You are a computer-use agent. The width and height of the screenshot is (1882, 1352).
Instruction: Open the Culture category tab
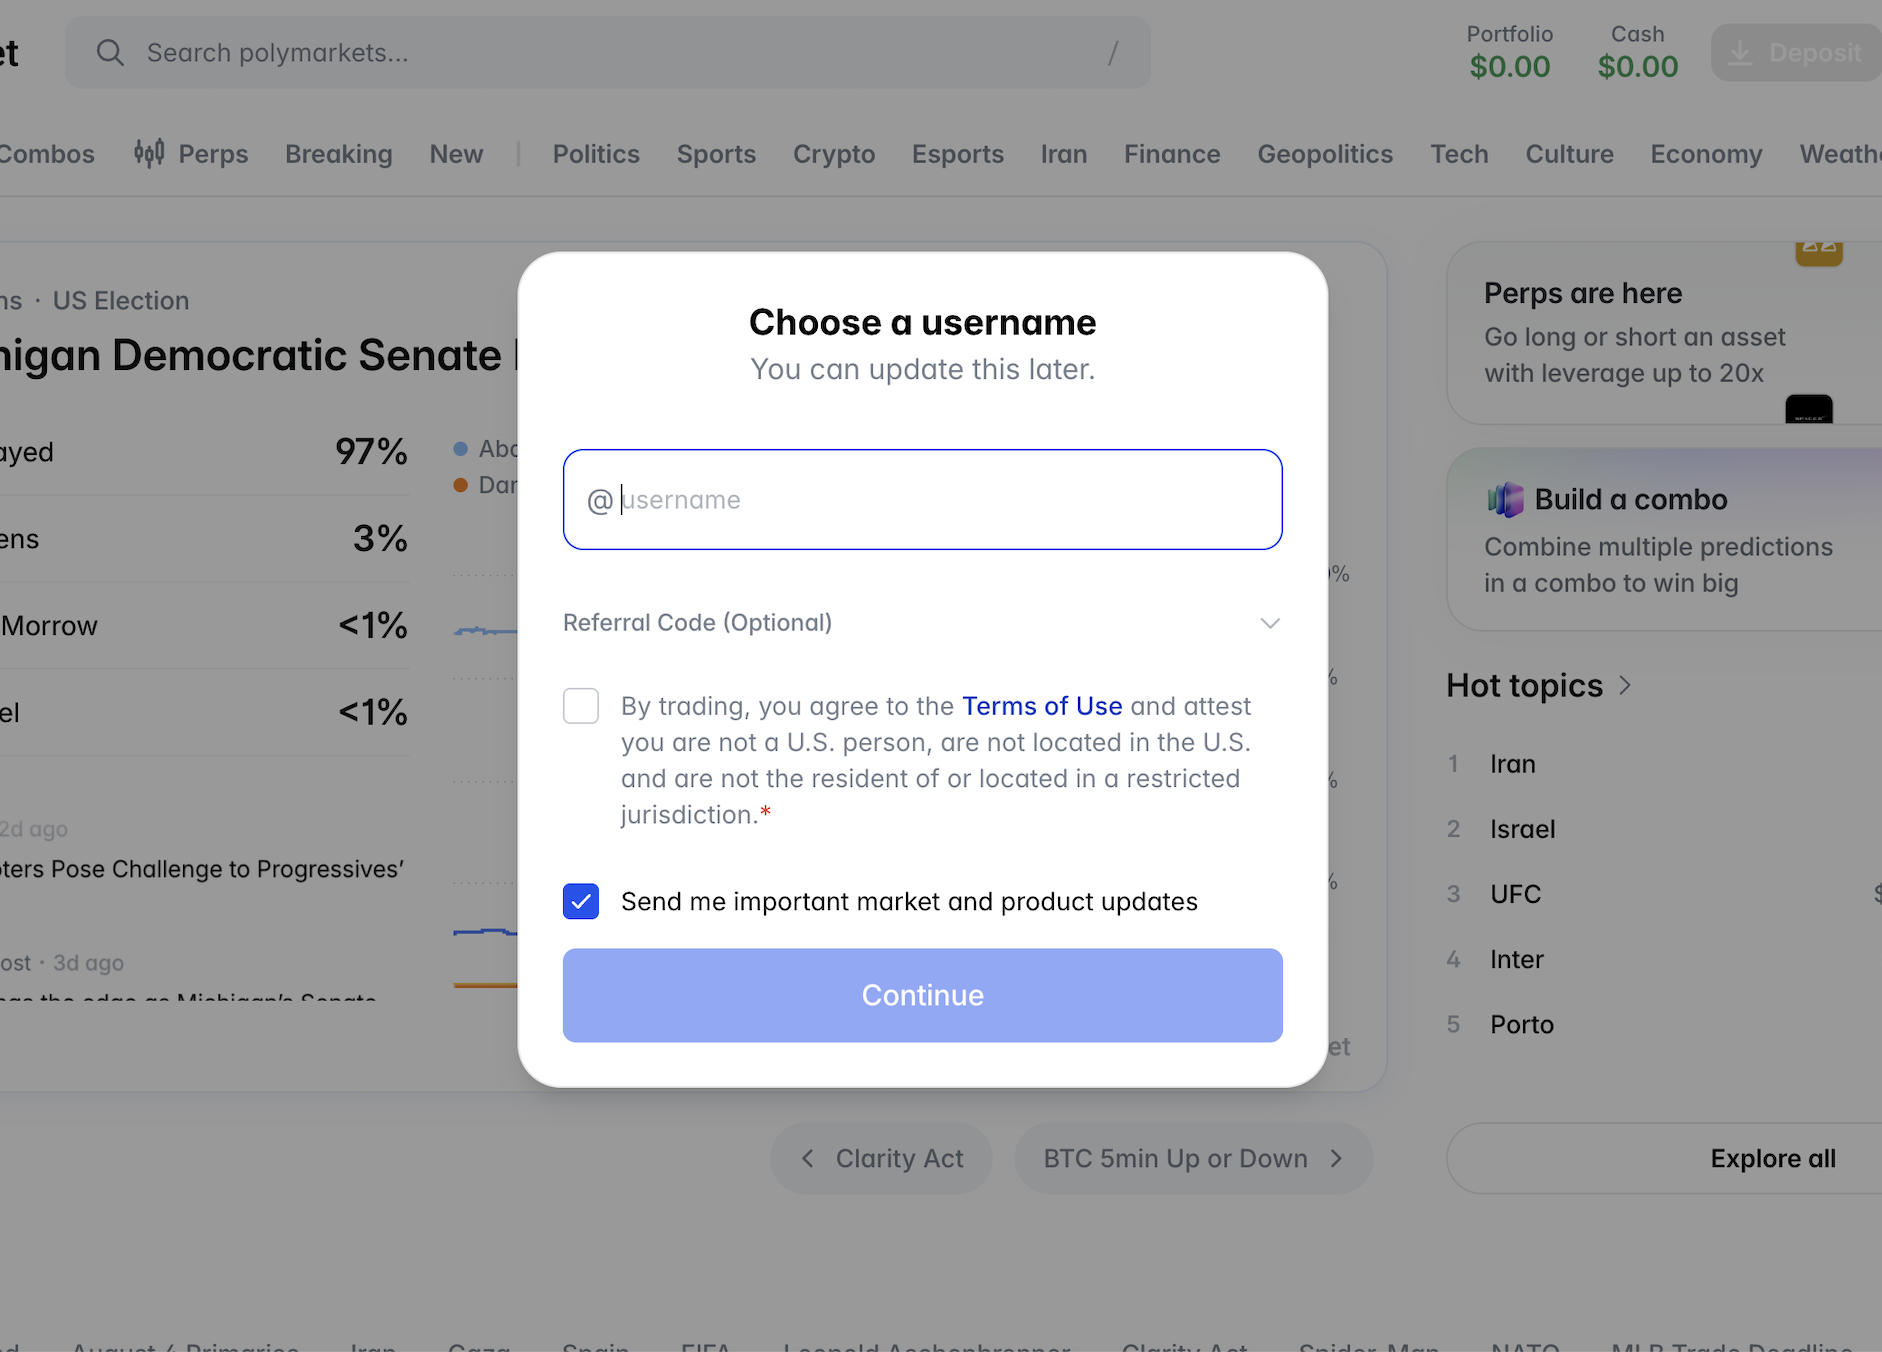click(1569, 154)
